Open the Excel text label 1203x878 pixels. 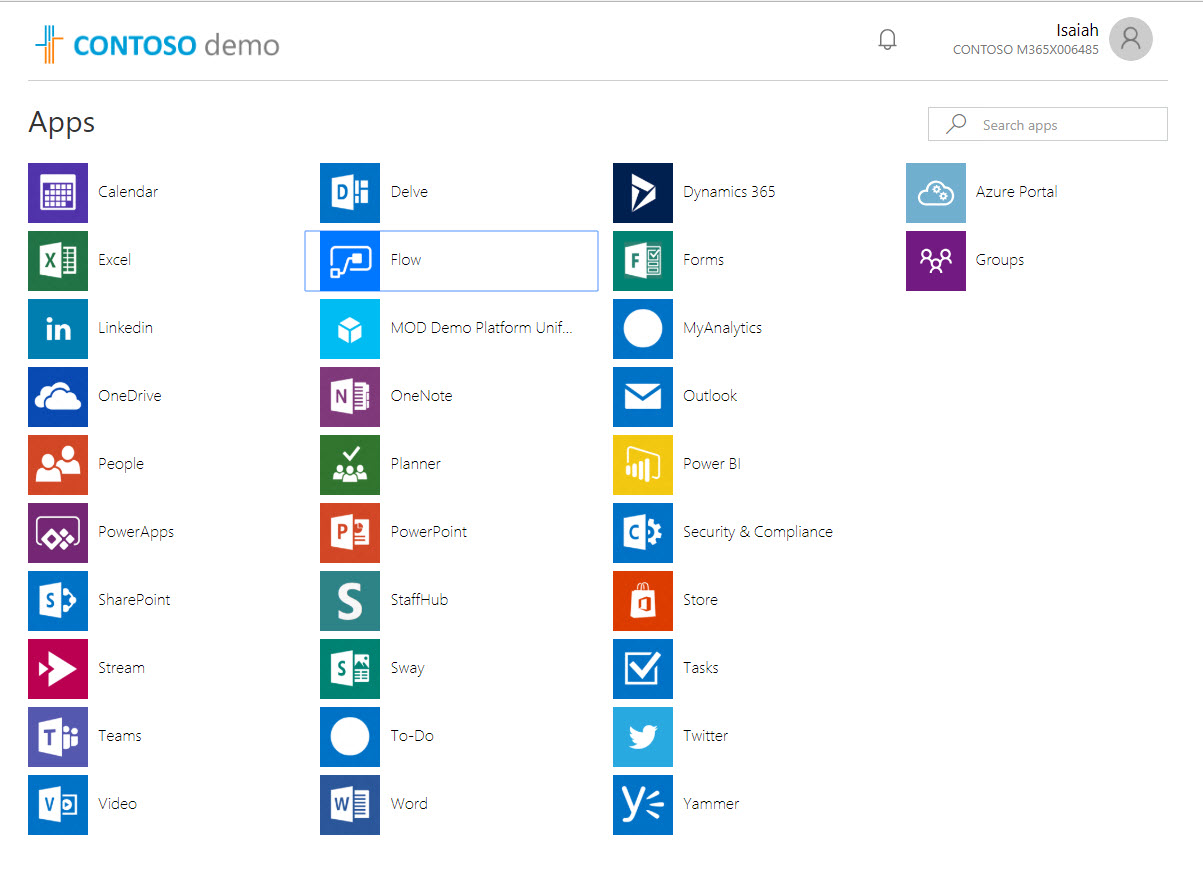tap(114, 260)
